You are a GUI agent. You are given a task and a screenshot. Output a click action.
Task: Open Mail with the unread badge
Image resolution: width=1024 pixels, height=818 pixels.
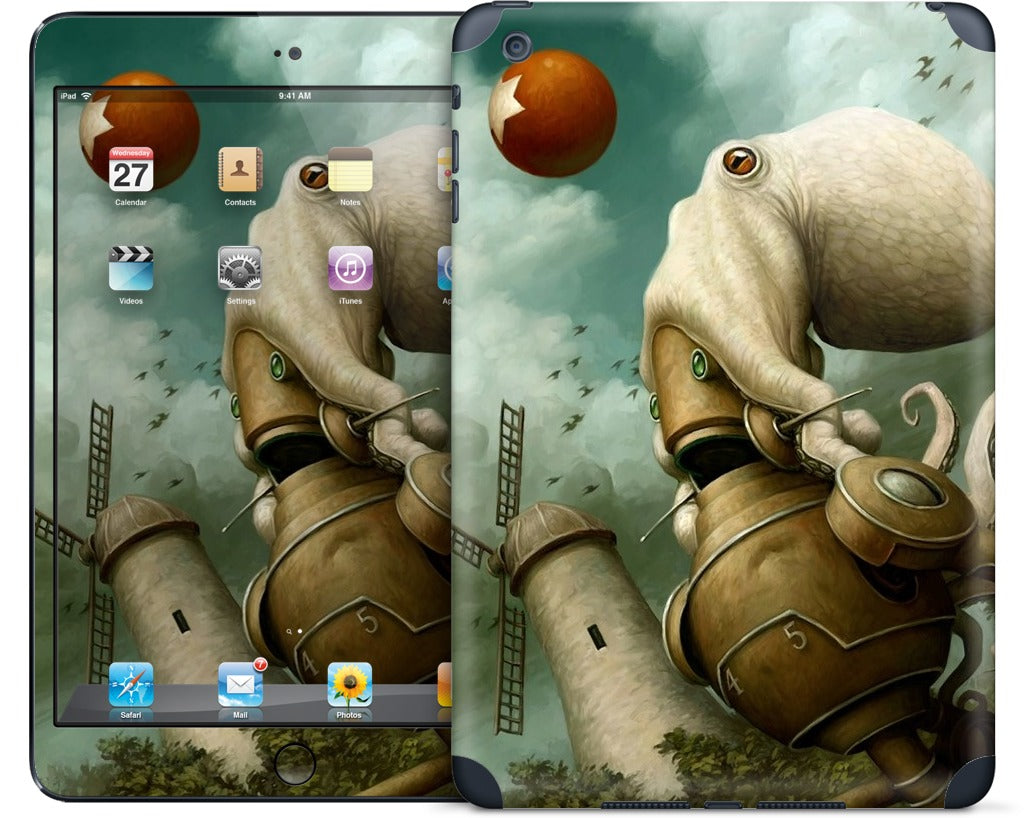pos(240,684)
